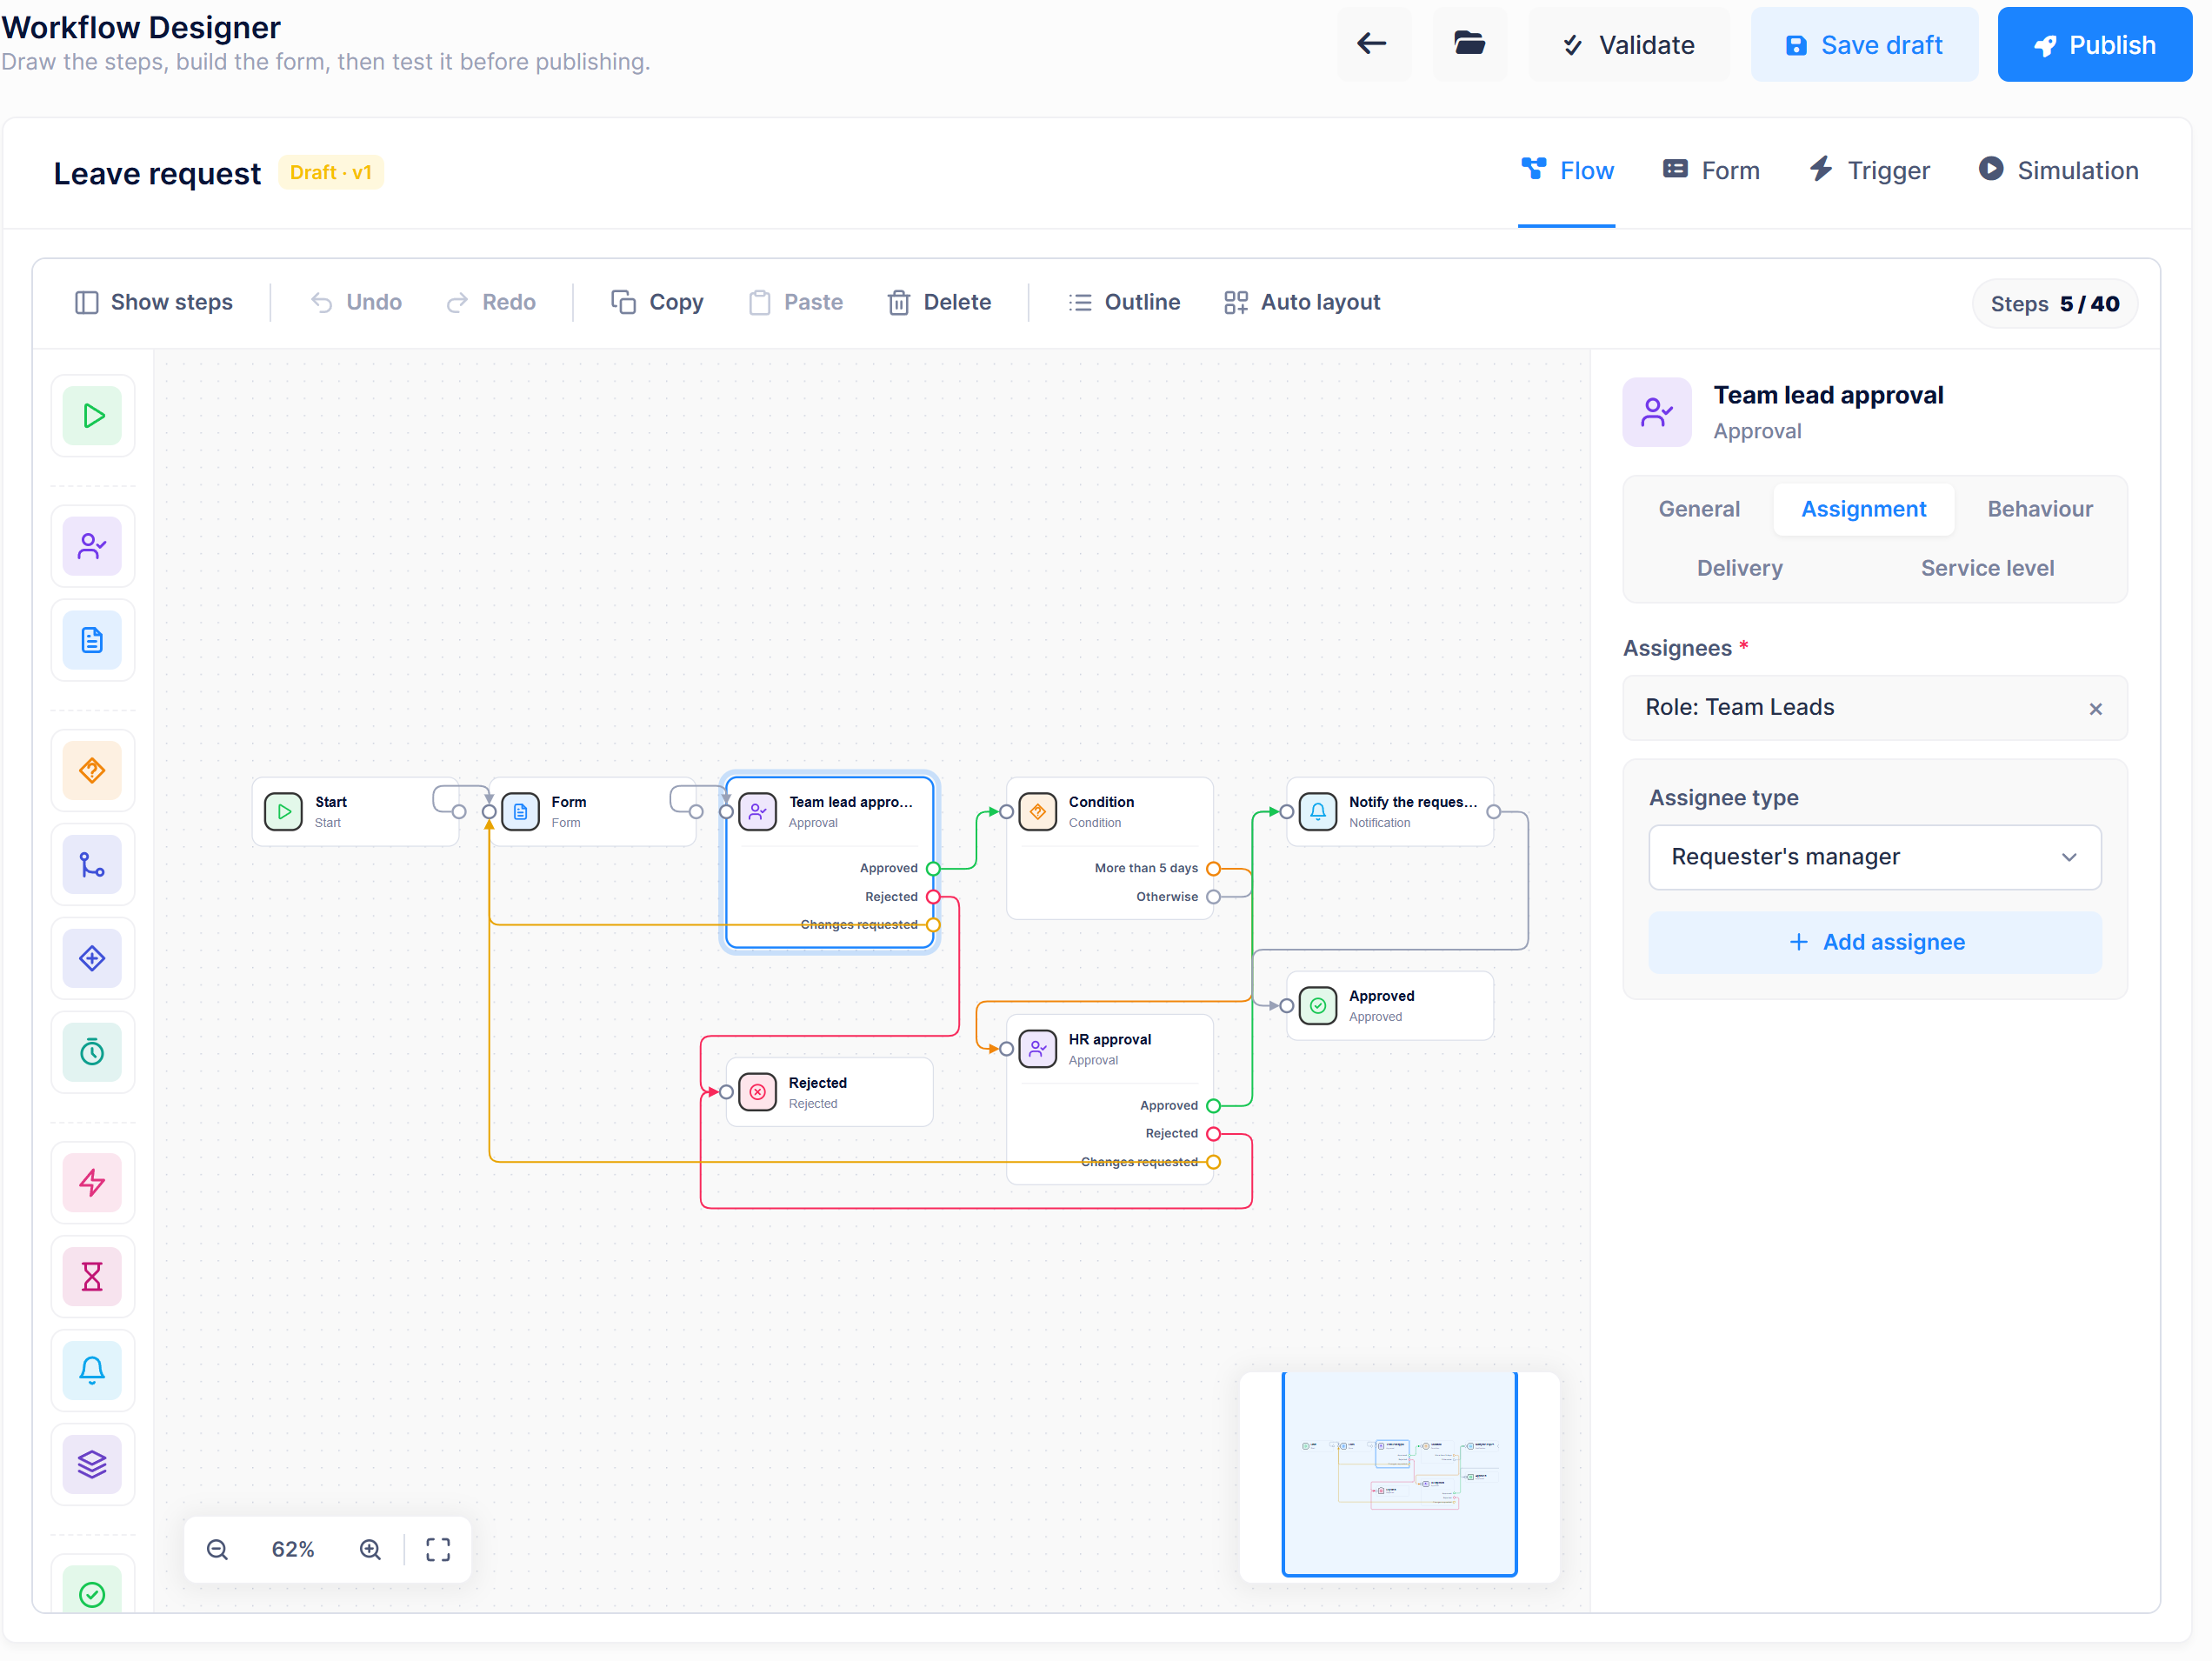Image resolution: width=2212 pixels, height=1661 pixels.
Task: Select the layers stack palette icon
Action: point(92,1464)
